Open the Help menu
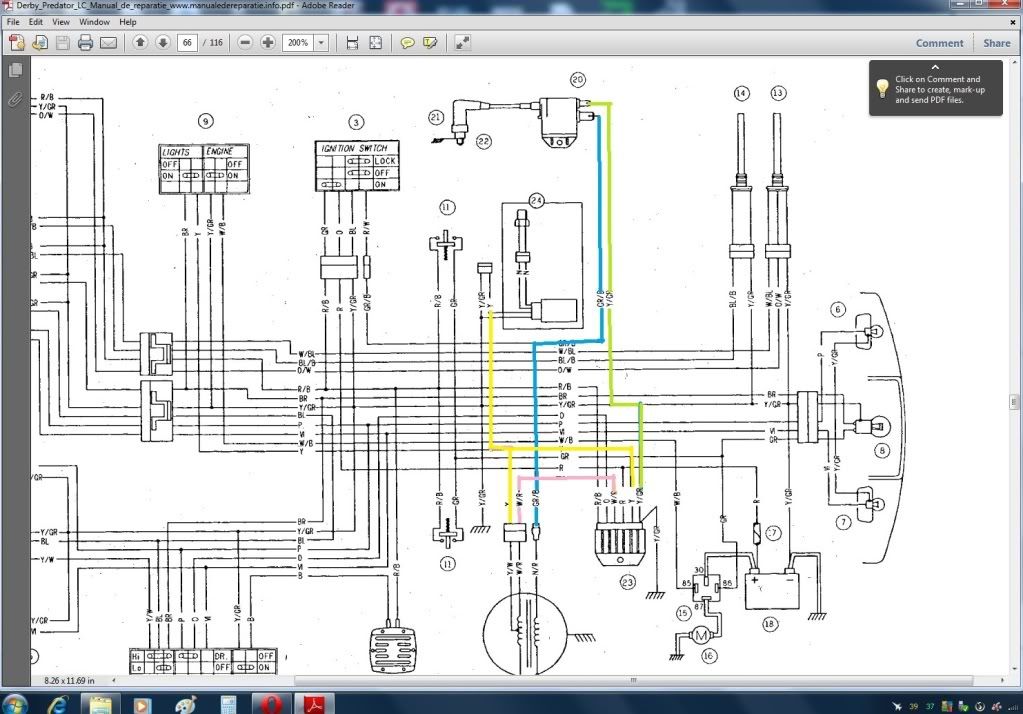The width and height of the screenshot is (1023, 714). [x=128, y=22]
